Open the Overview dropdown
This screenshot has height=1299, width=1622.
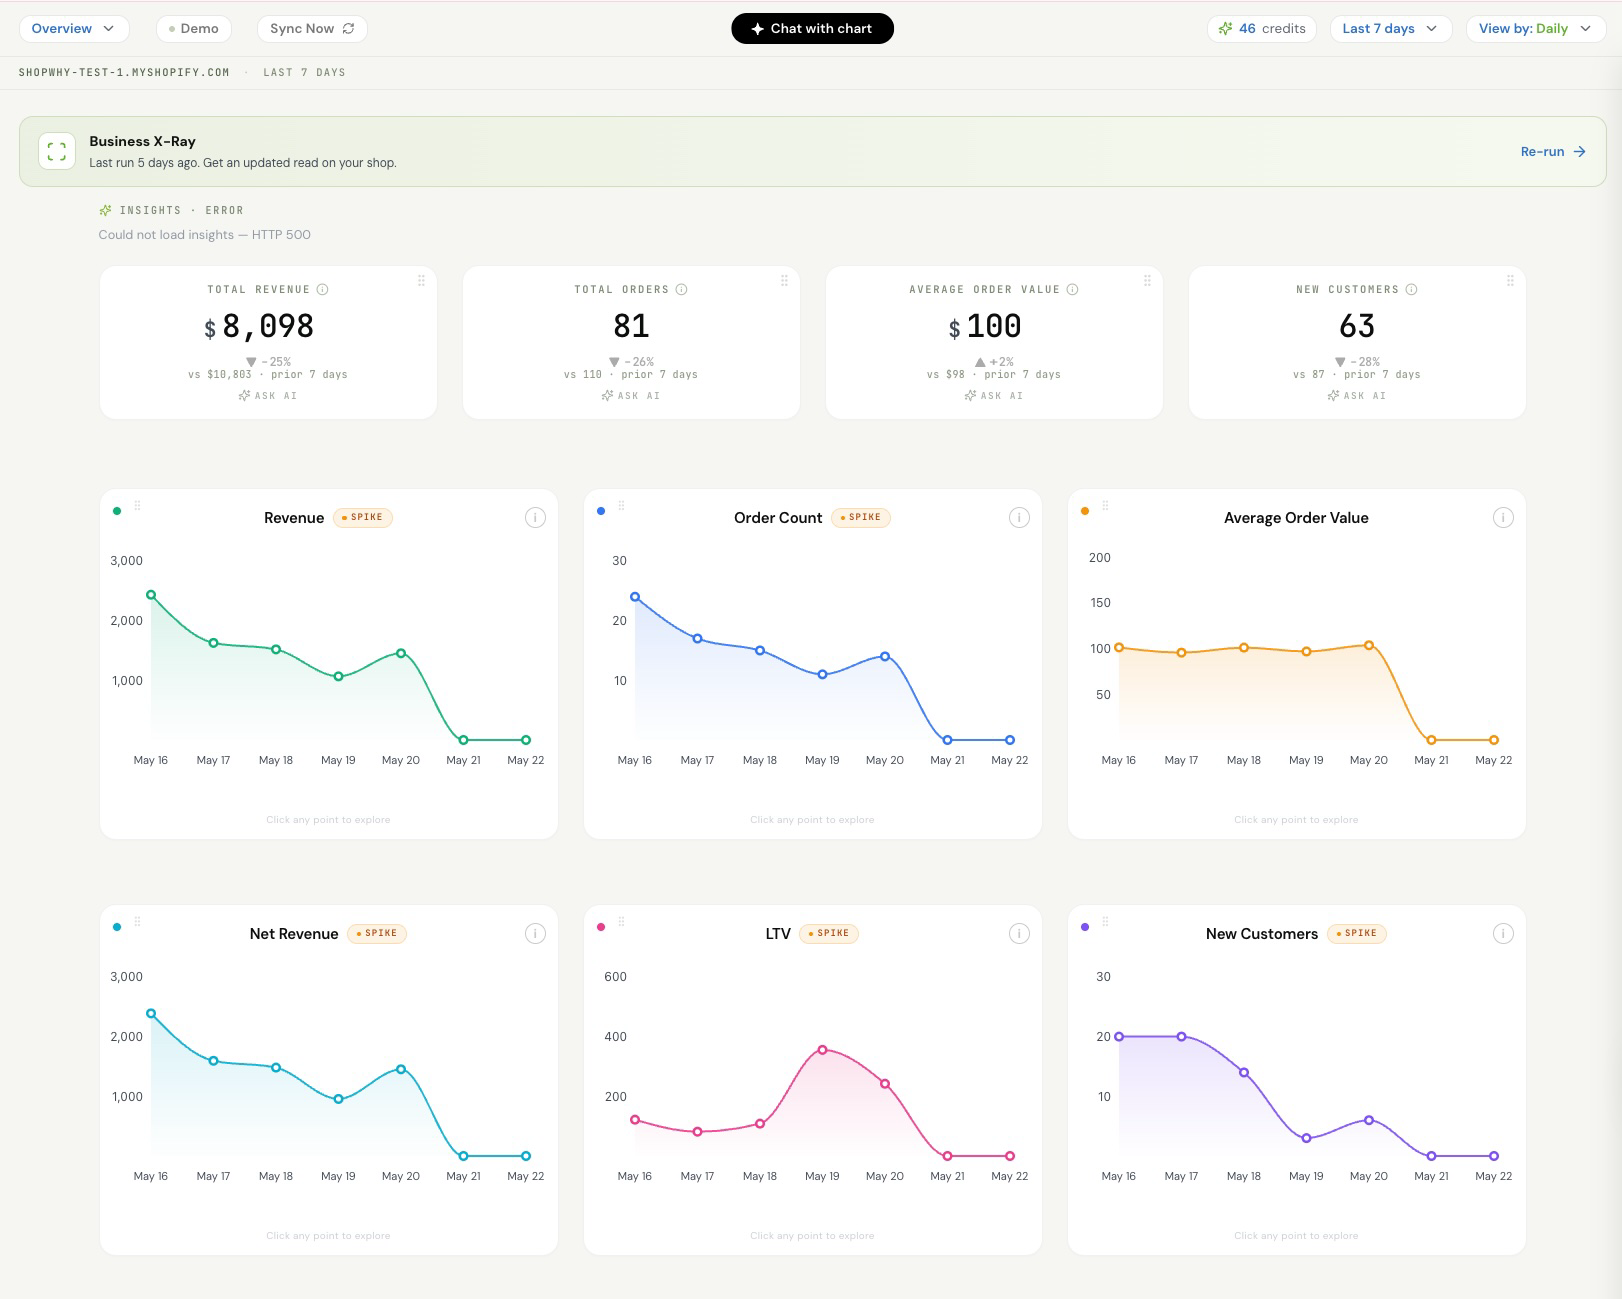pyautogui.click(x=74, y=28)
